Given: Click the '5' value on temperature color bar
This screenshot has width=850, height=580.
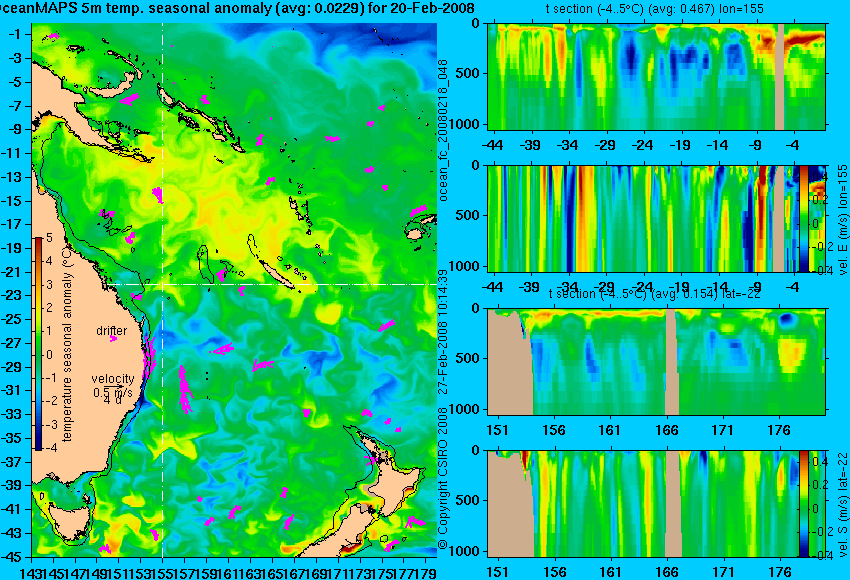Looking at the screenshot, I should click(x=49, y=237).
